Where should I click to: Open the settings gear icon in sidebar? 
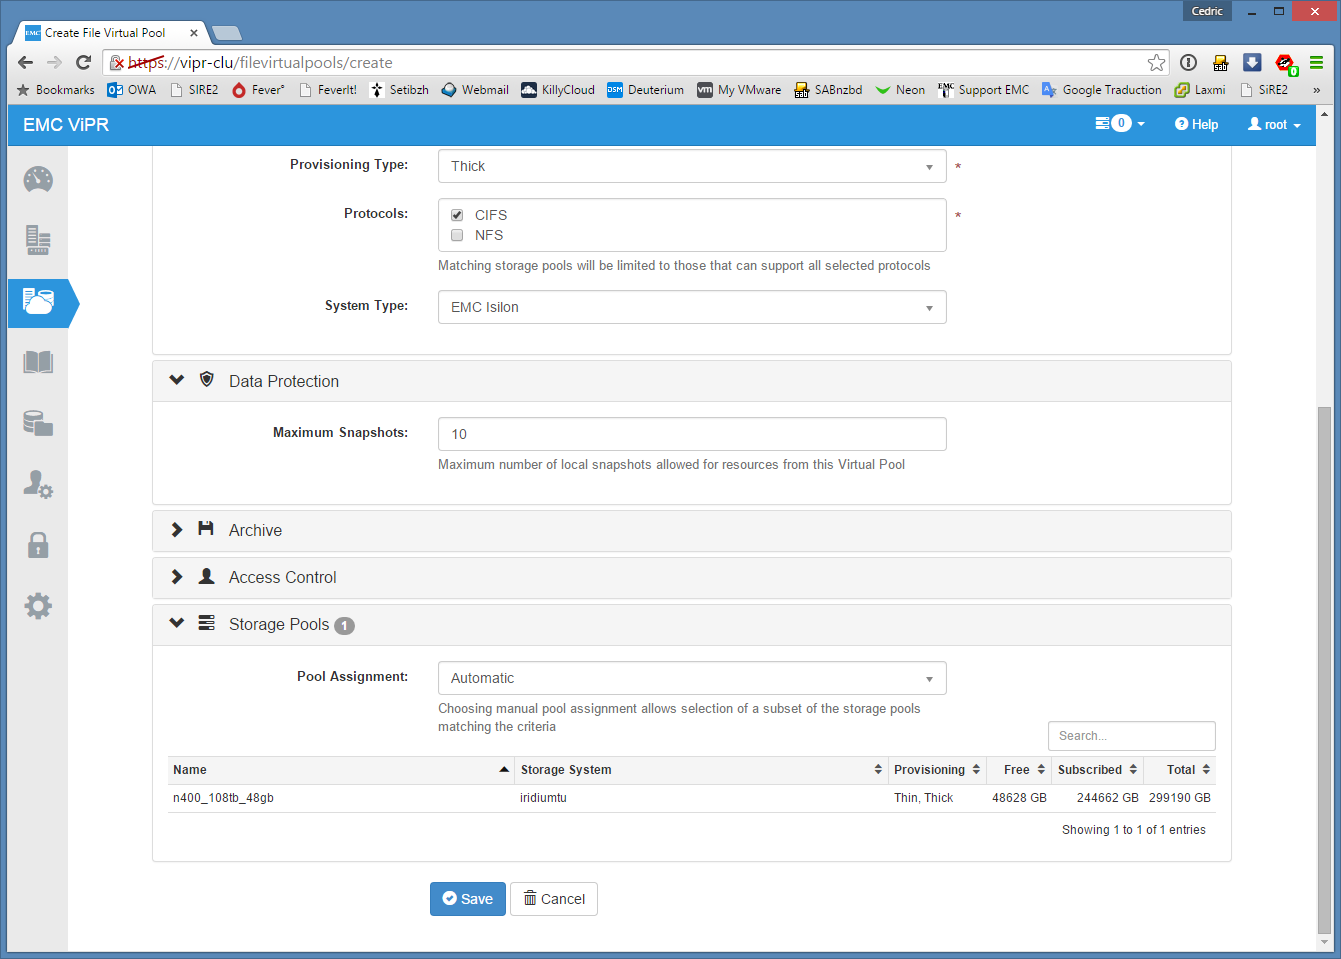(x=38, y=606)
